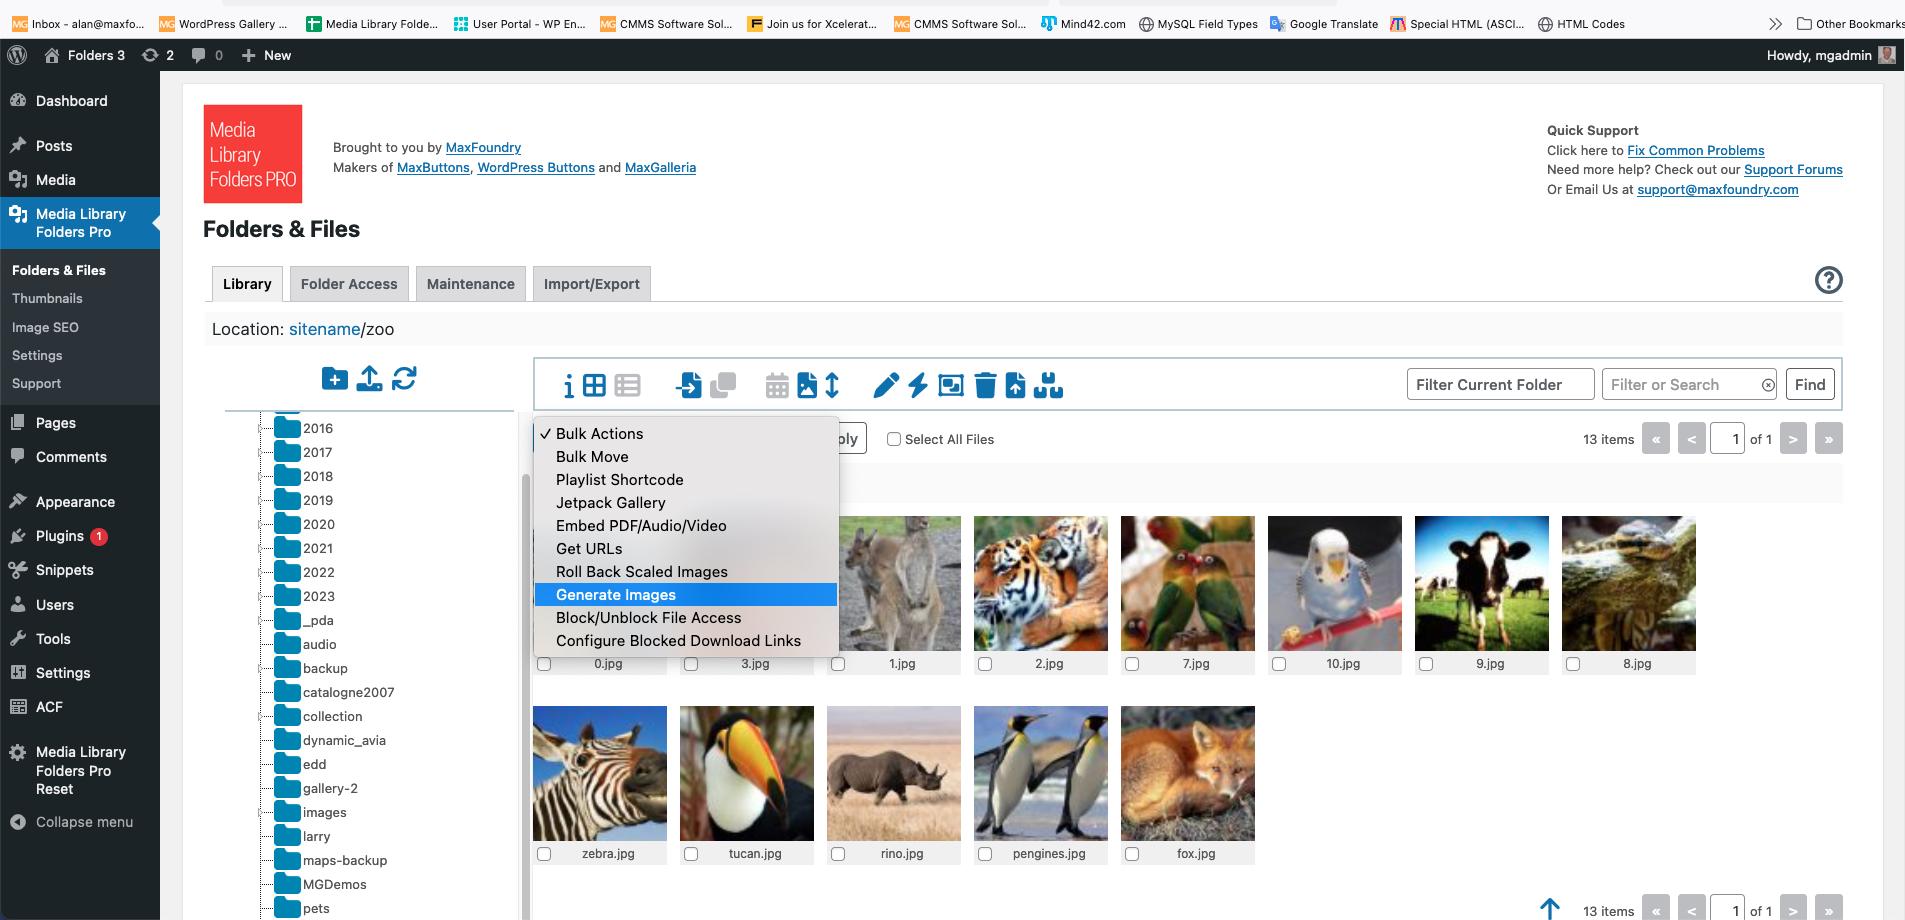Image resolution: width=1905 pixels, height=920 pixels.
Task: Click the pencil rename icon
Action: pyautogui.click(x=885, y=385)
